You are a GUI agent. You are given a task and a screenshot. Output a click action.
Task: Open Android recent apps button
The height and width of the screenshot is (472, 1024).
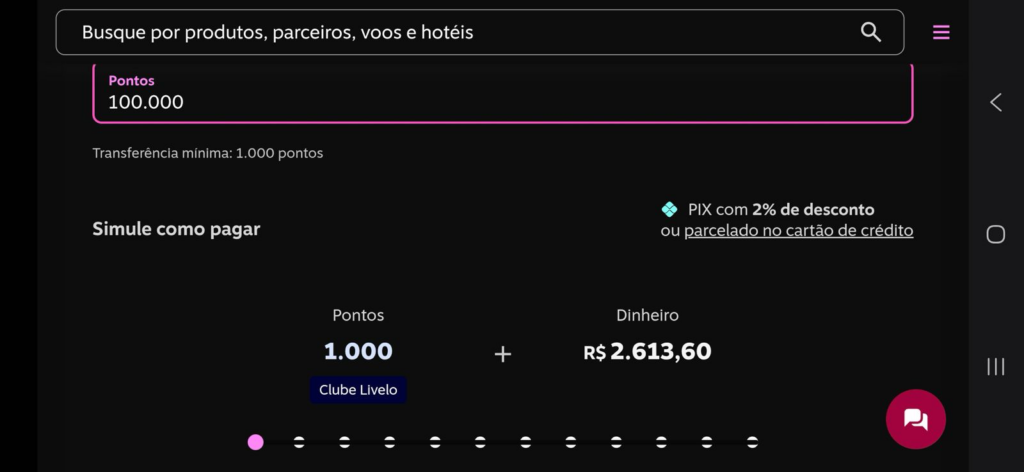995,366
